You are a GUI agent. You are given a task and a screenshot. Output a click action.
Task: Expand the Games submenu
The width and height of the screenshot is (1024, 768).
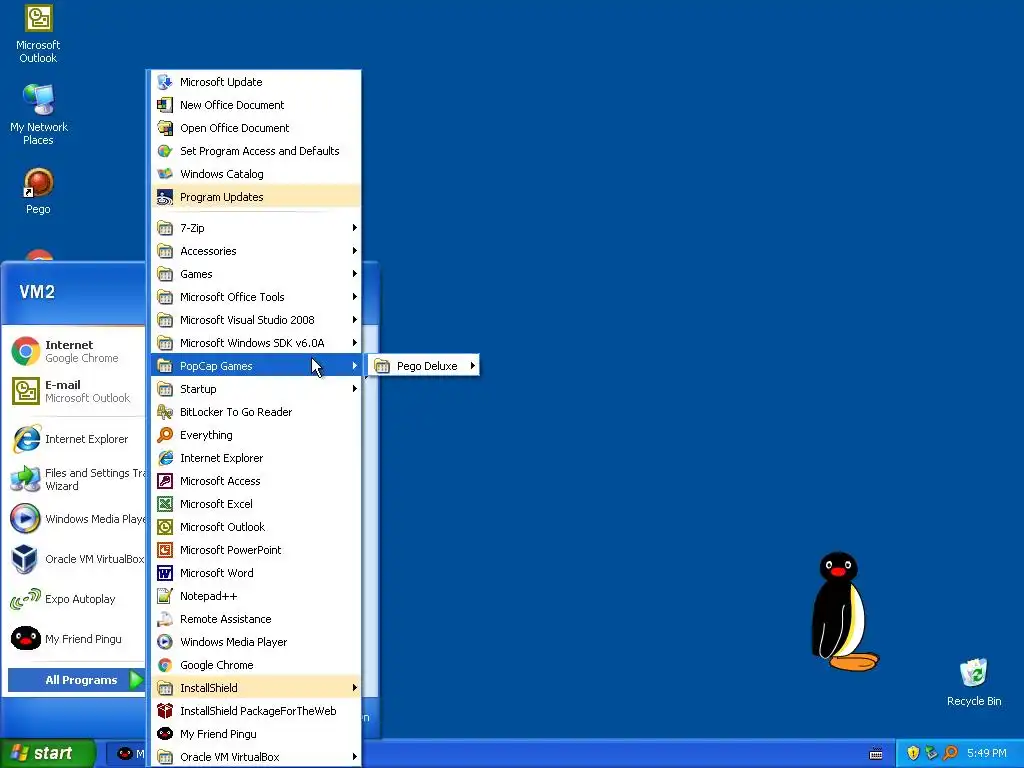pyautogui.click(x=256, y=274)
